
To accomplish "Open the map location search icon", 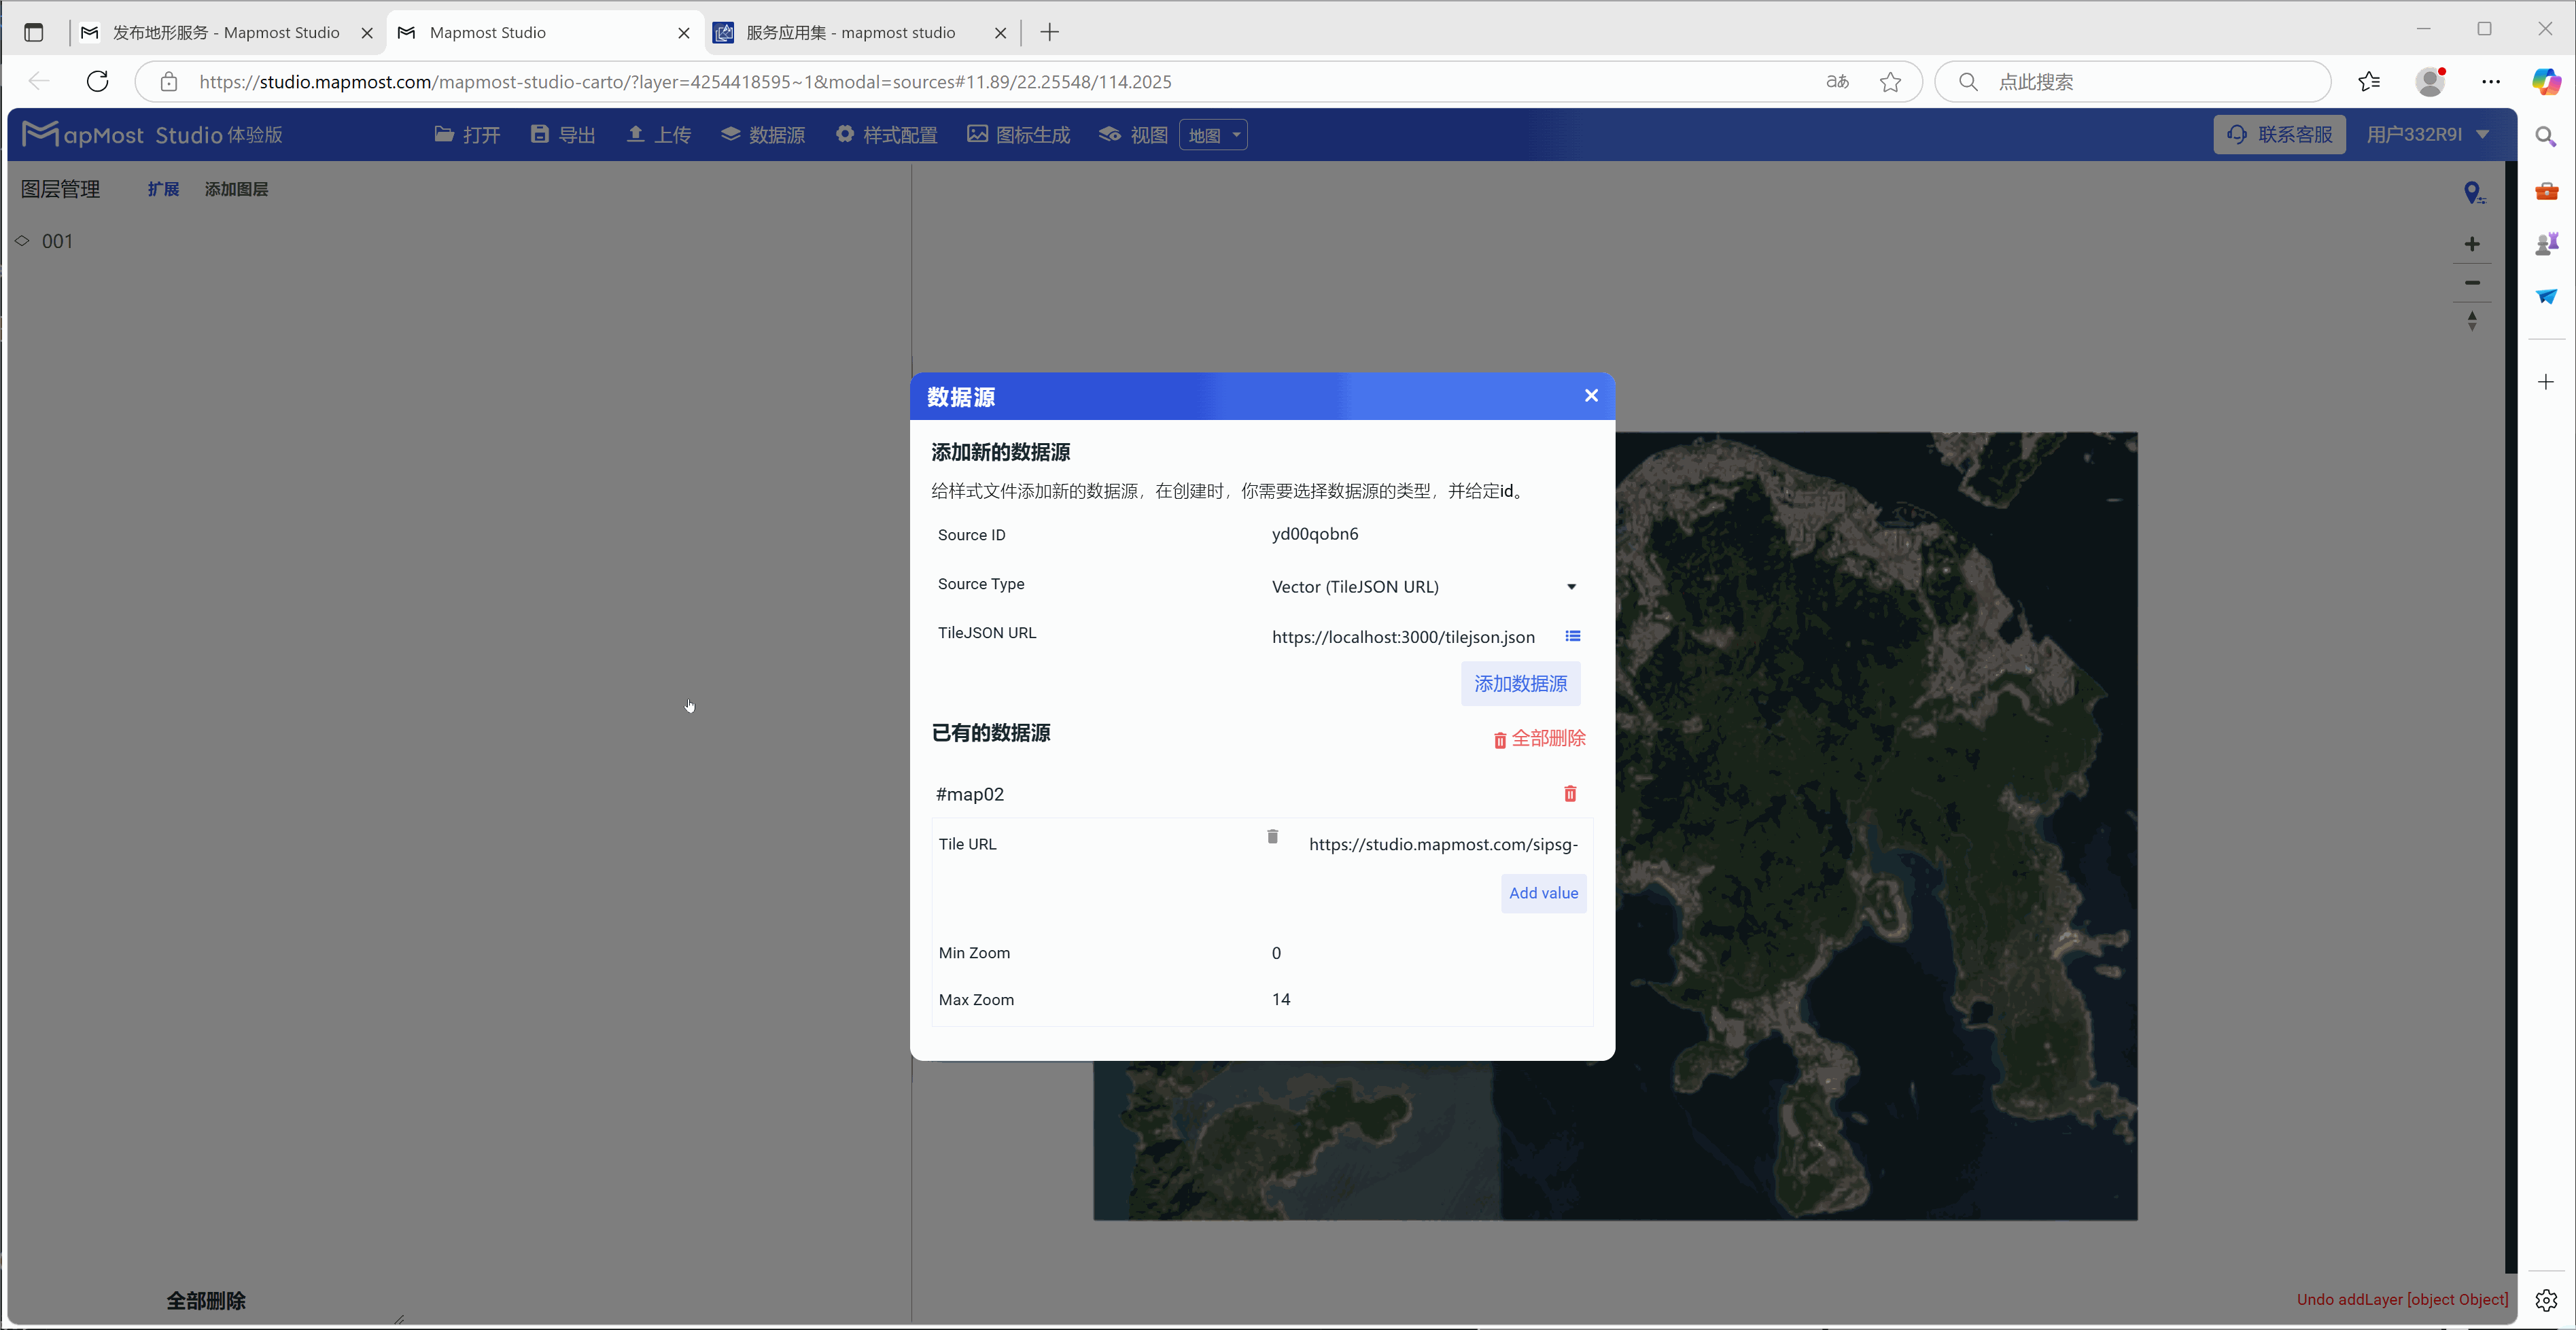I will pos(2473,193).
